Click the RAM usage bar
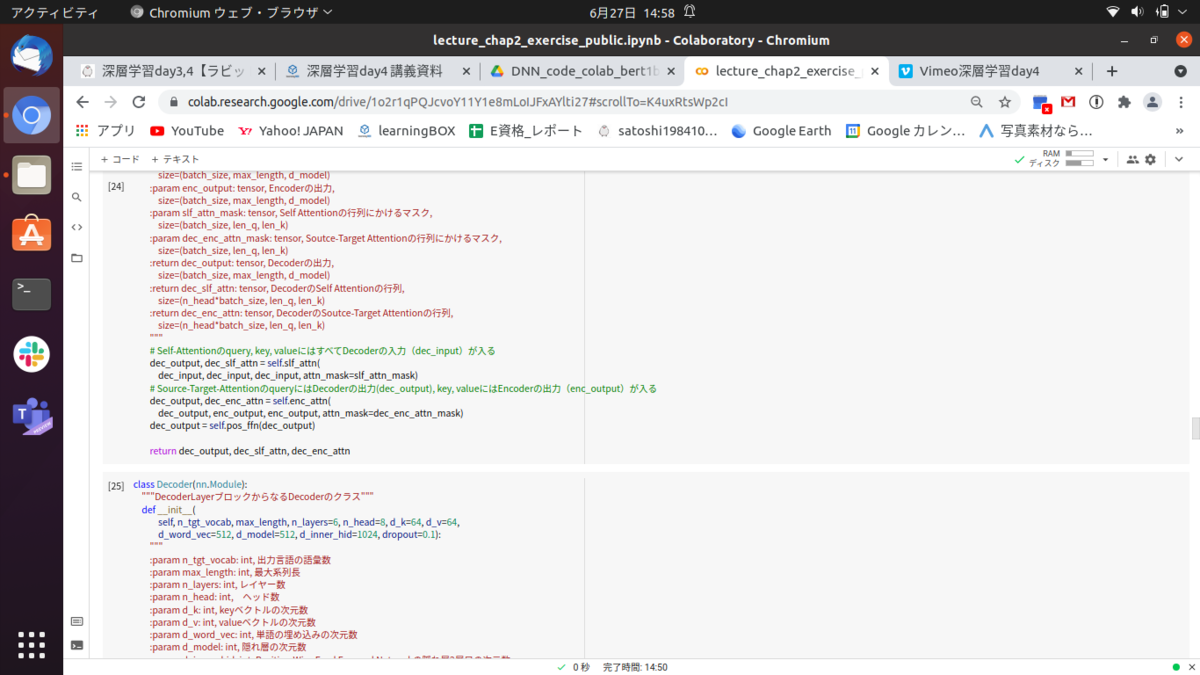This screenshot has width=1200, height=675. pyautogui.click(x=1080, y=154)
